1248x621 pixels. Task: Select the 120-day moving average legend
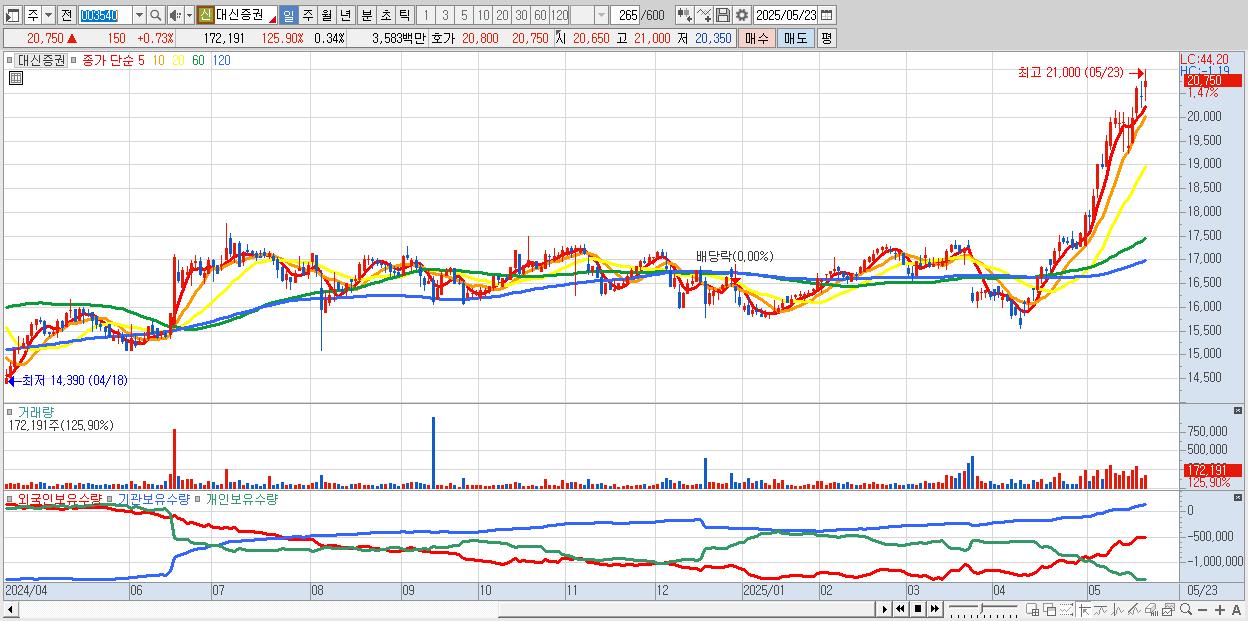tap(222, 60)
